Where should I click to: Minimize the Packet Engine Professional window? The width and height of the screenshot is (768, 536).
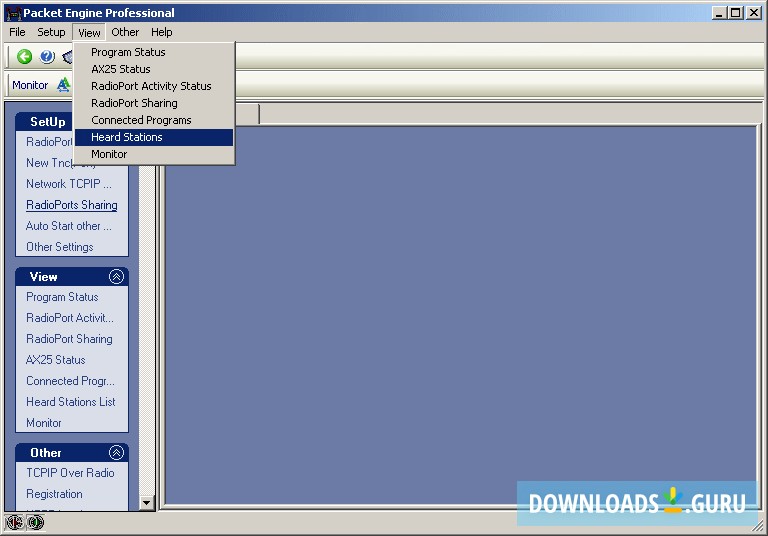719,13
